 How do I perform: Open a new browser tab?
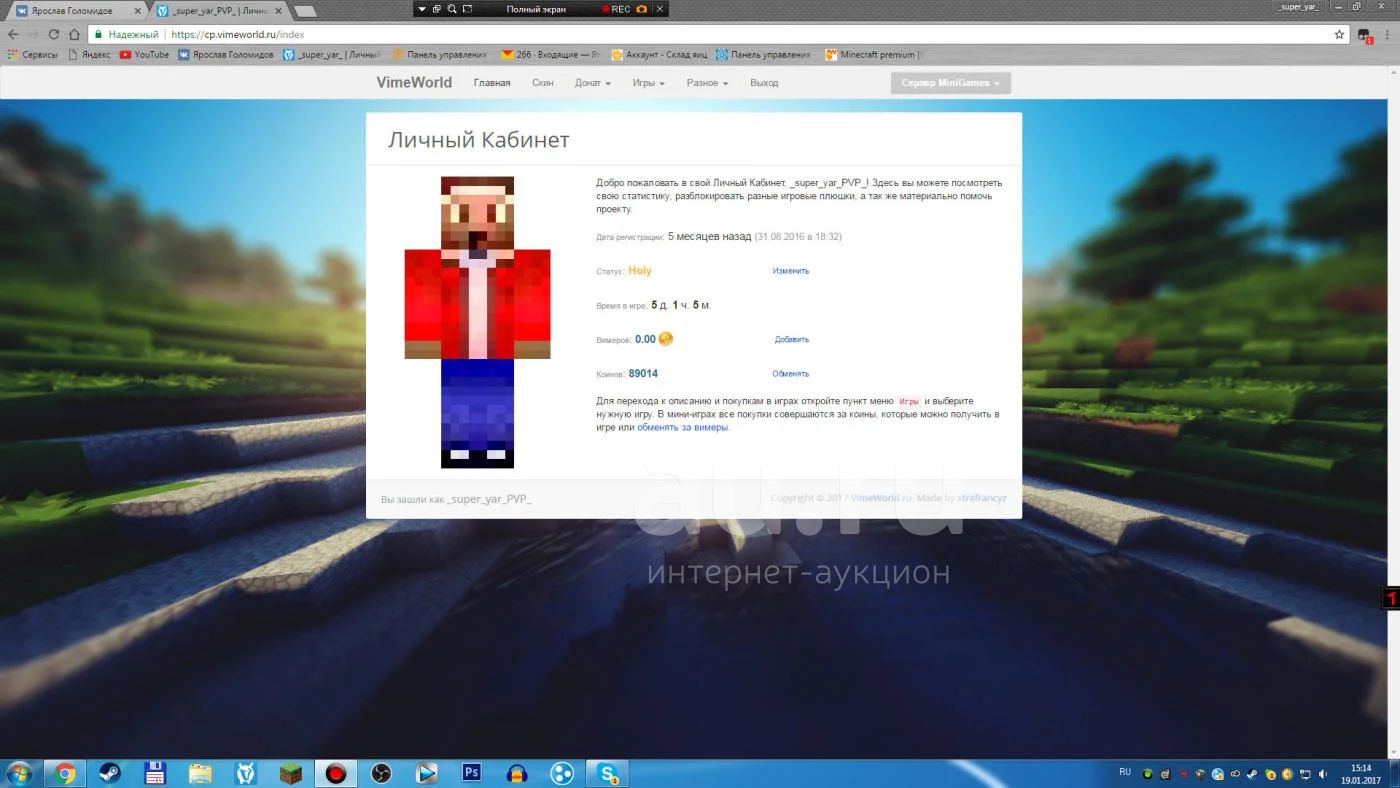[x=305, y=11]
